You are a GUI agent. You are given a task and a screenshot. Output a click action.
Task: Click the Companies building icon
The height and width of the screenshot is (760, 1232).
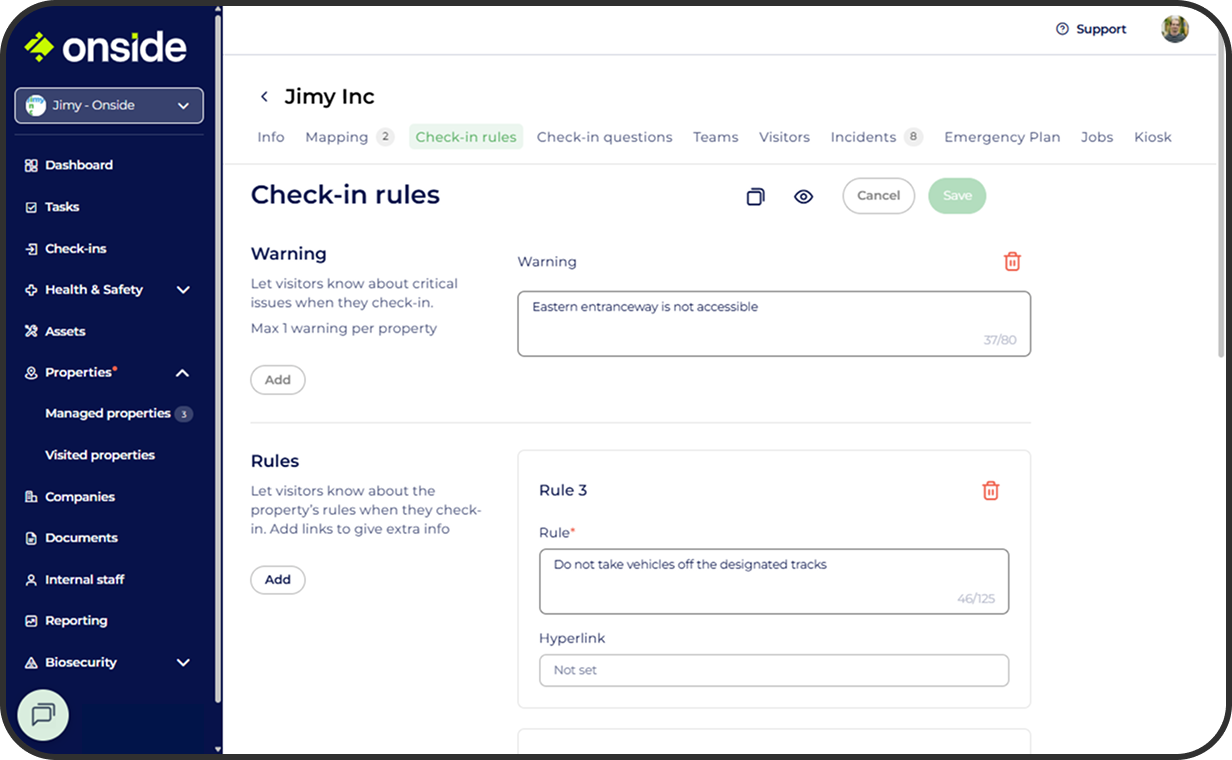coord(31,497)
